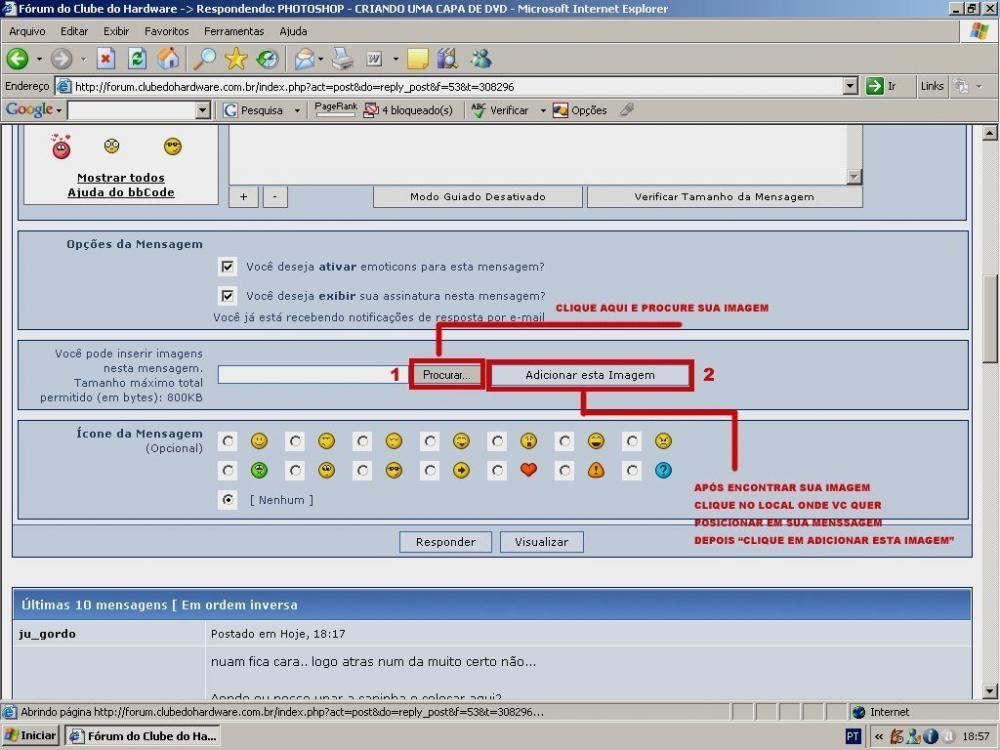Viewport: 1000px width, 750px height.
Task: Refresh the page with the Refresh icon
Action: [138, 59]
